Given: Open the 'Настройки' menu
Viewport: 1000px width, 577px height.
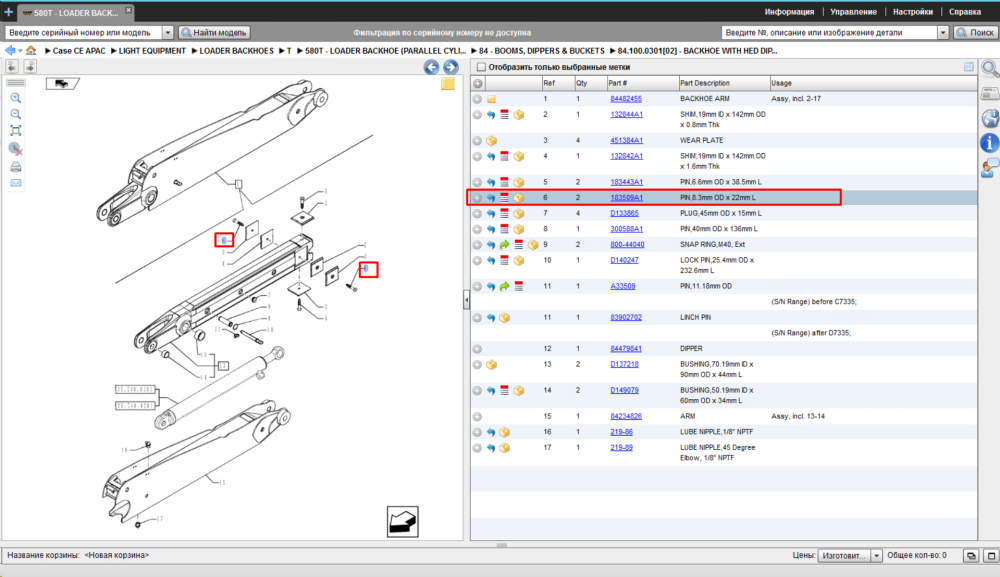Looking at the screenshot, I should tap(913, 12).
